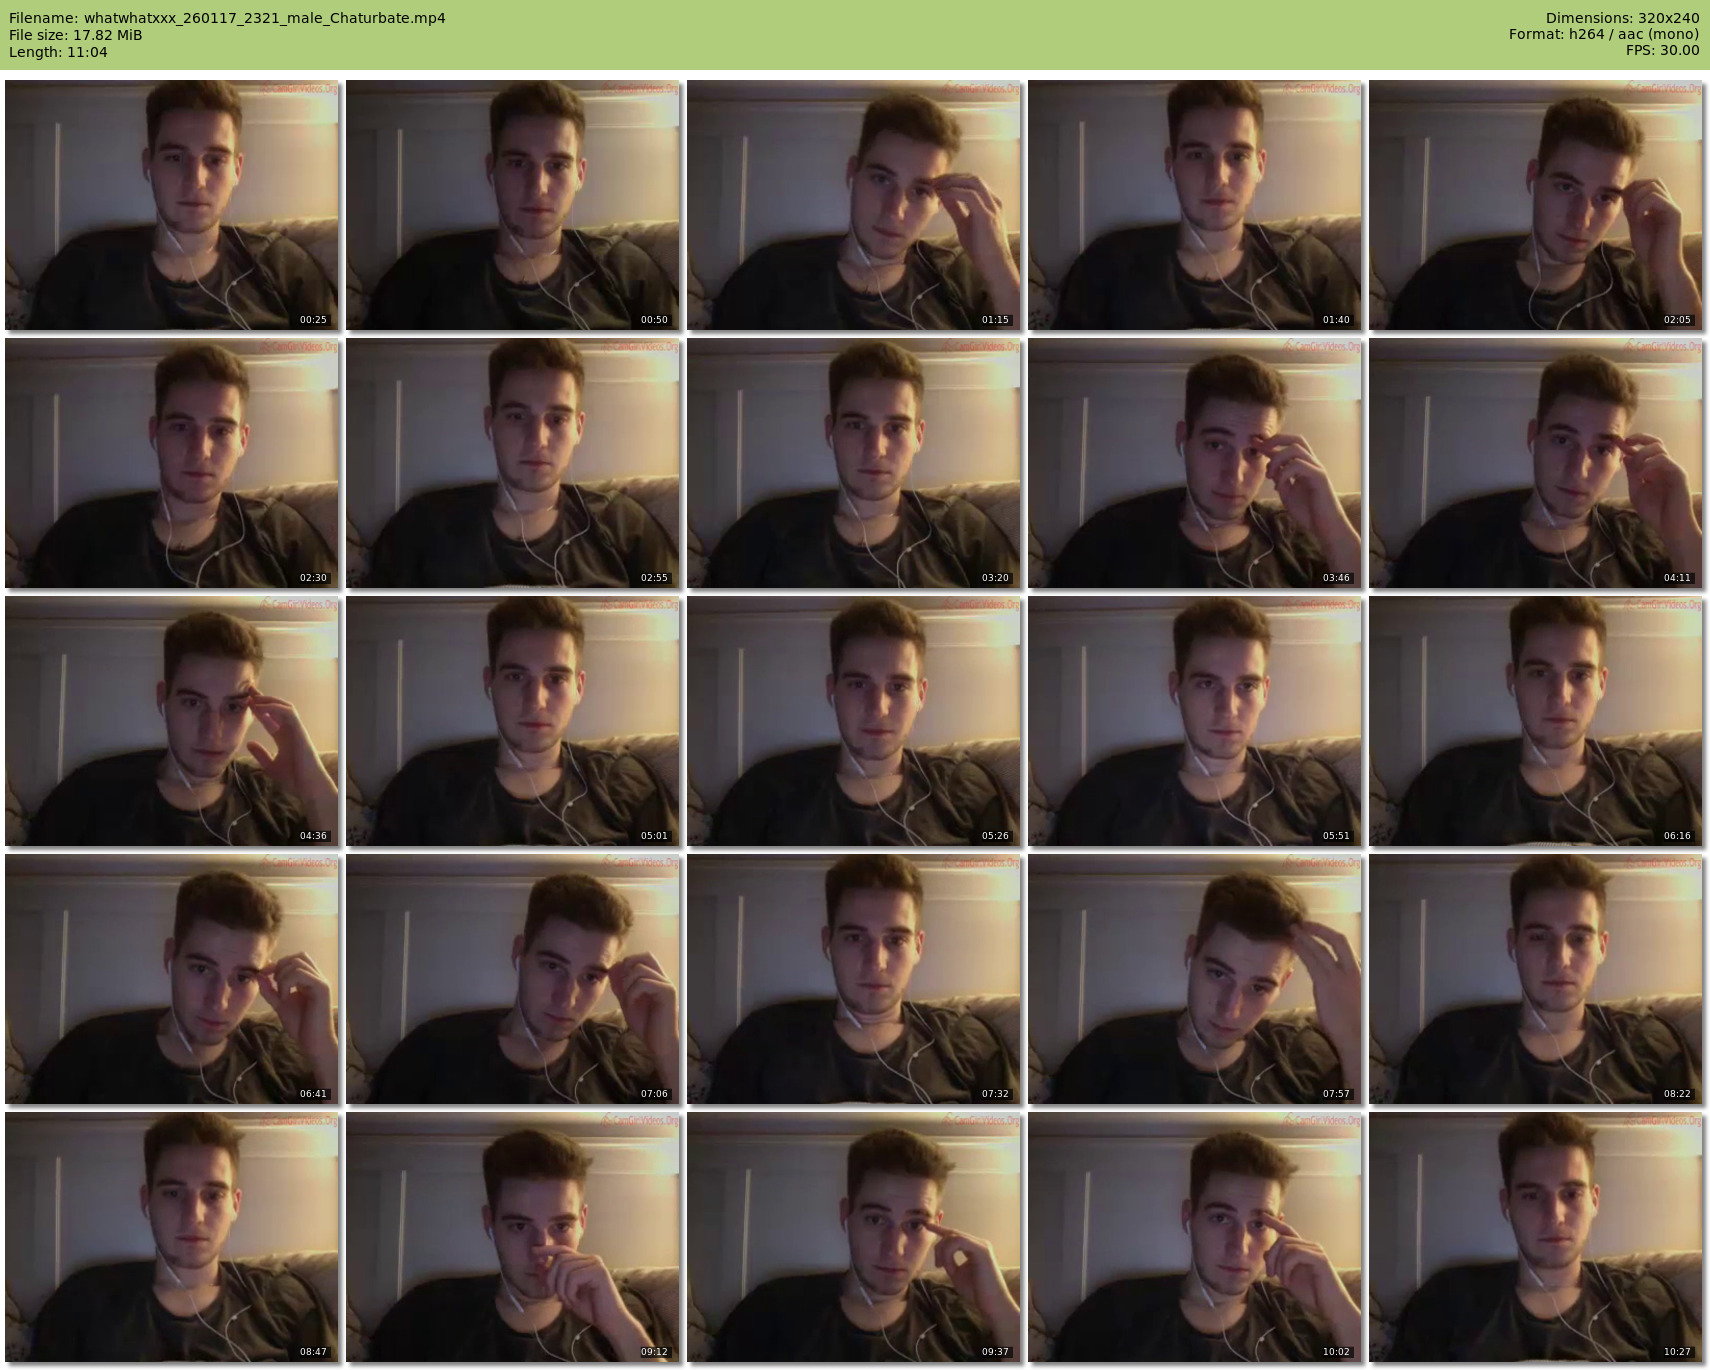Open the frame marked 07:06

point(512,979)
